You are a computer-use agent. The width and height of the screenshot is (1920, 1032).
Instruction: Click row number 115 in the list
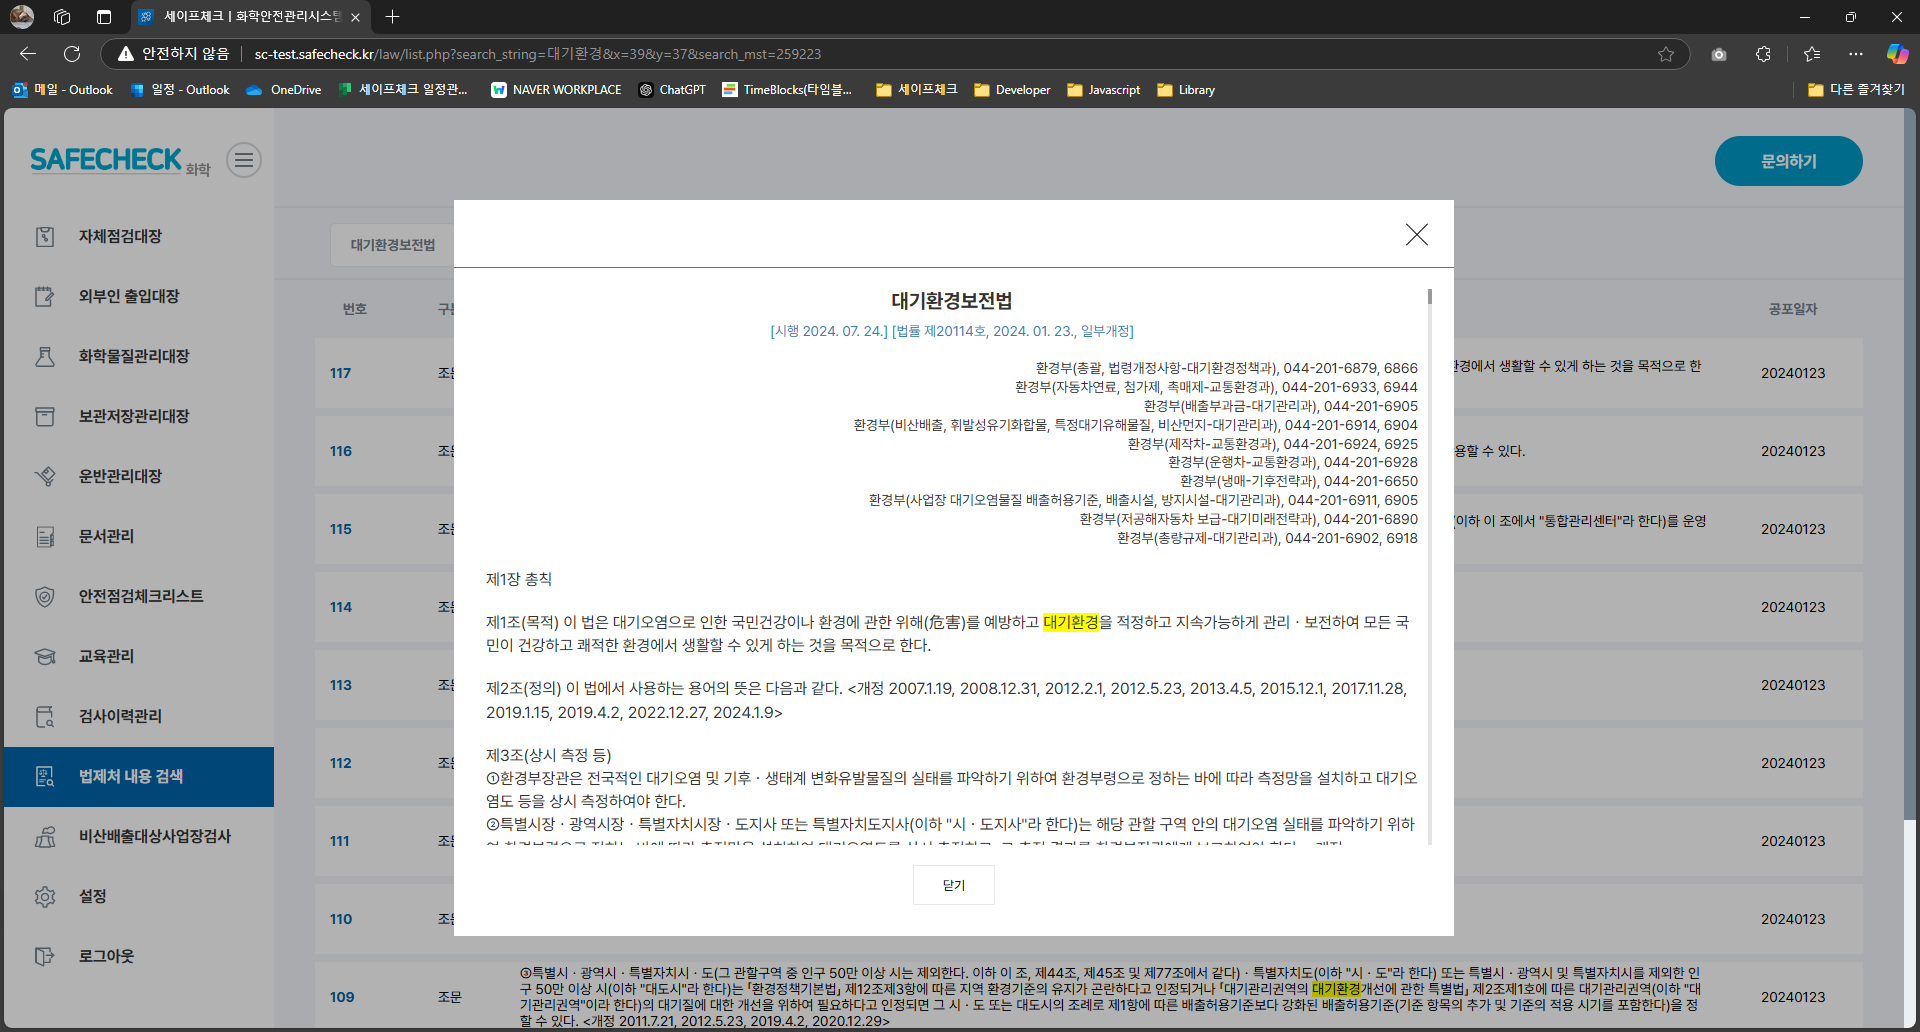click(341, 529)
